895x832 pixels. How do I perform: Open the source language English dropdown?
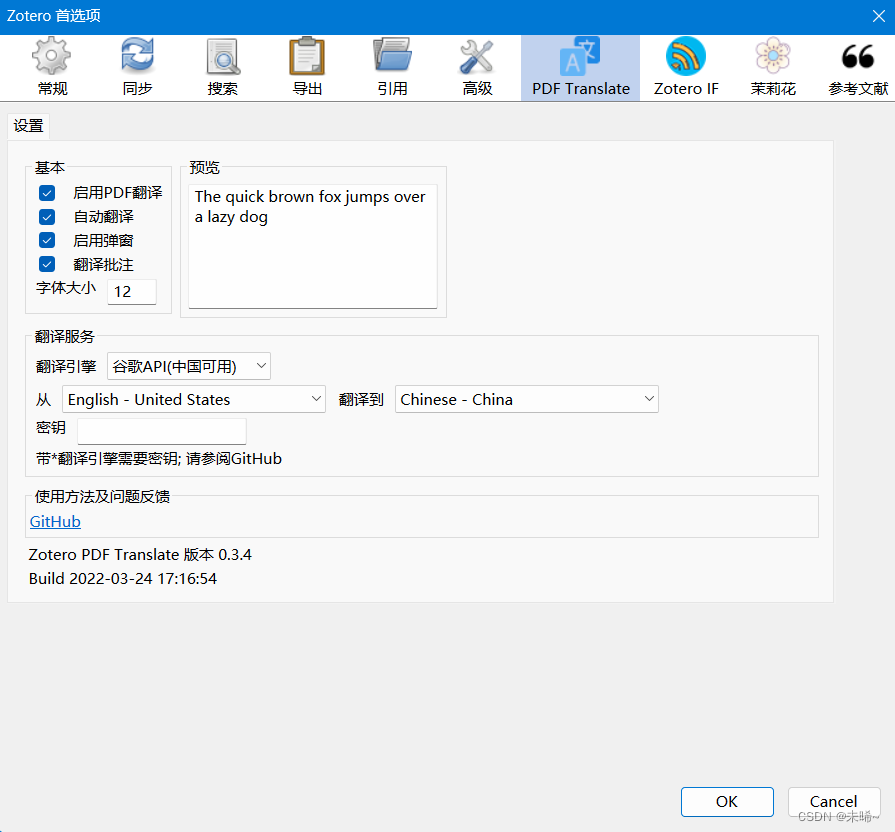193,399
